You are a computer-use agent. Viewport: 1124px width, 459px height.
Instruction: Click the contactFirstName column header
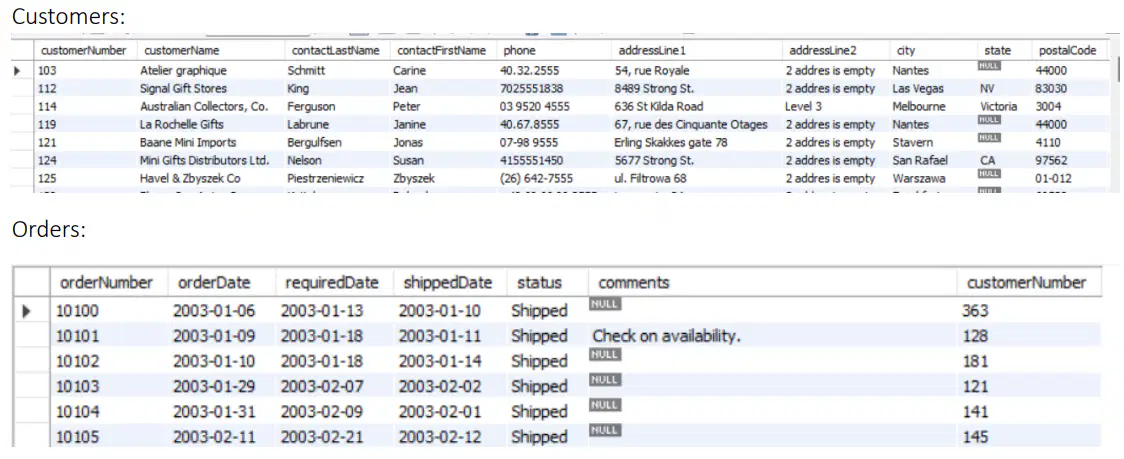click(443, 50)
